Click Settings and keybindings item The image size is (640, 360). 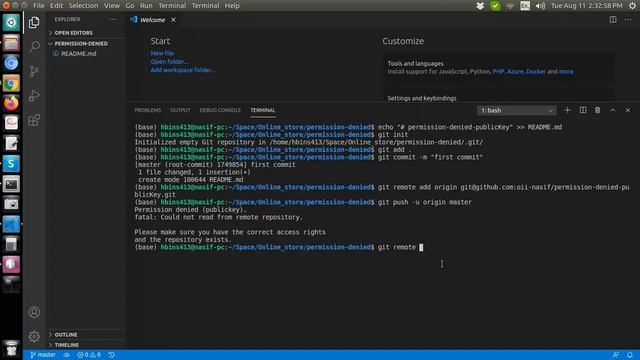click(422, 98)
